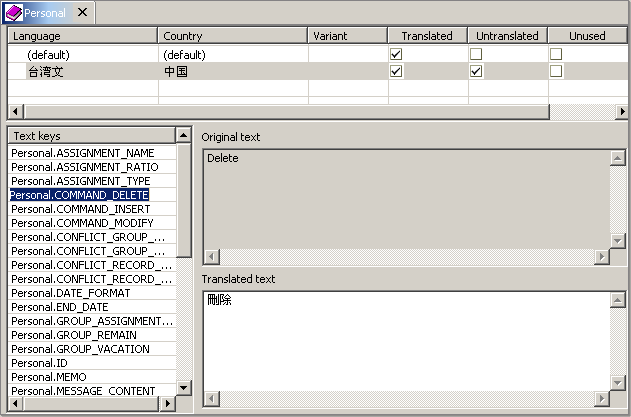
Task: Select the 台湾文 language row
Action: click(x=45, y=72)
